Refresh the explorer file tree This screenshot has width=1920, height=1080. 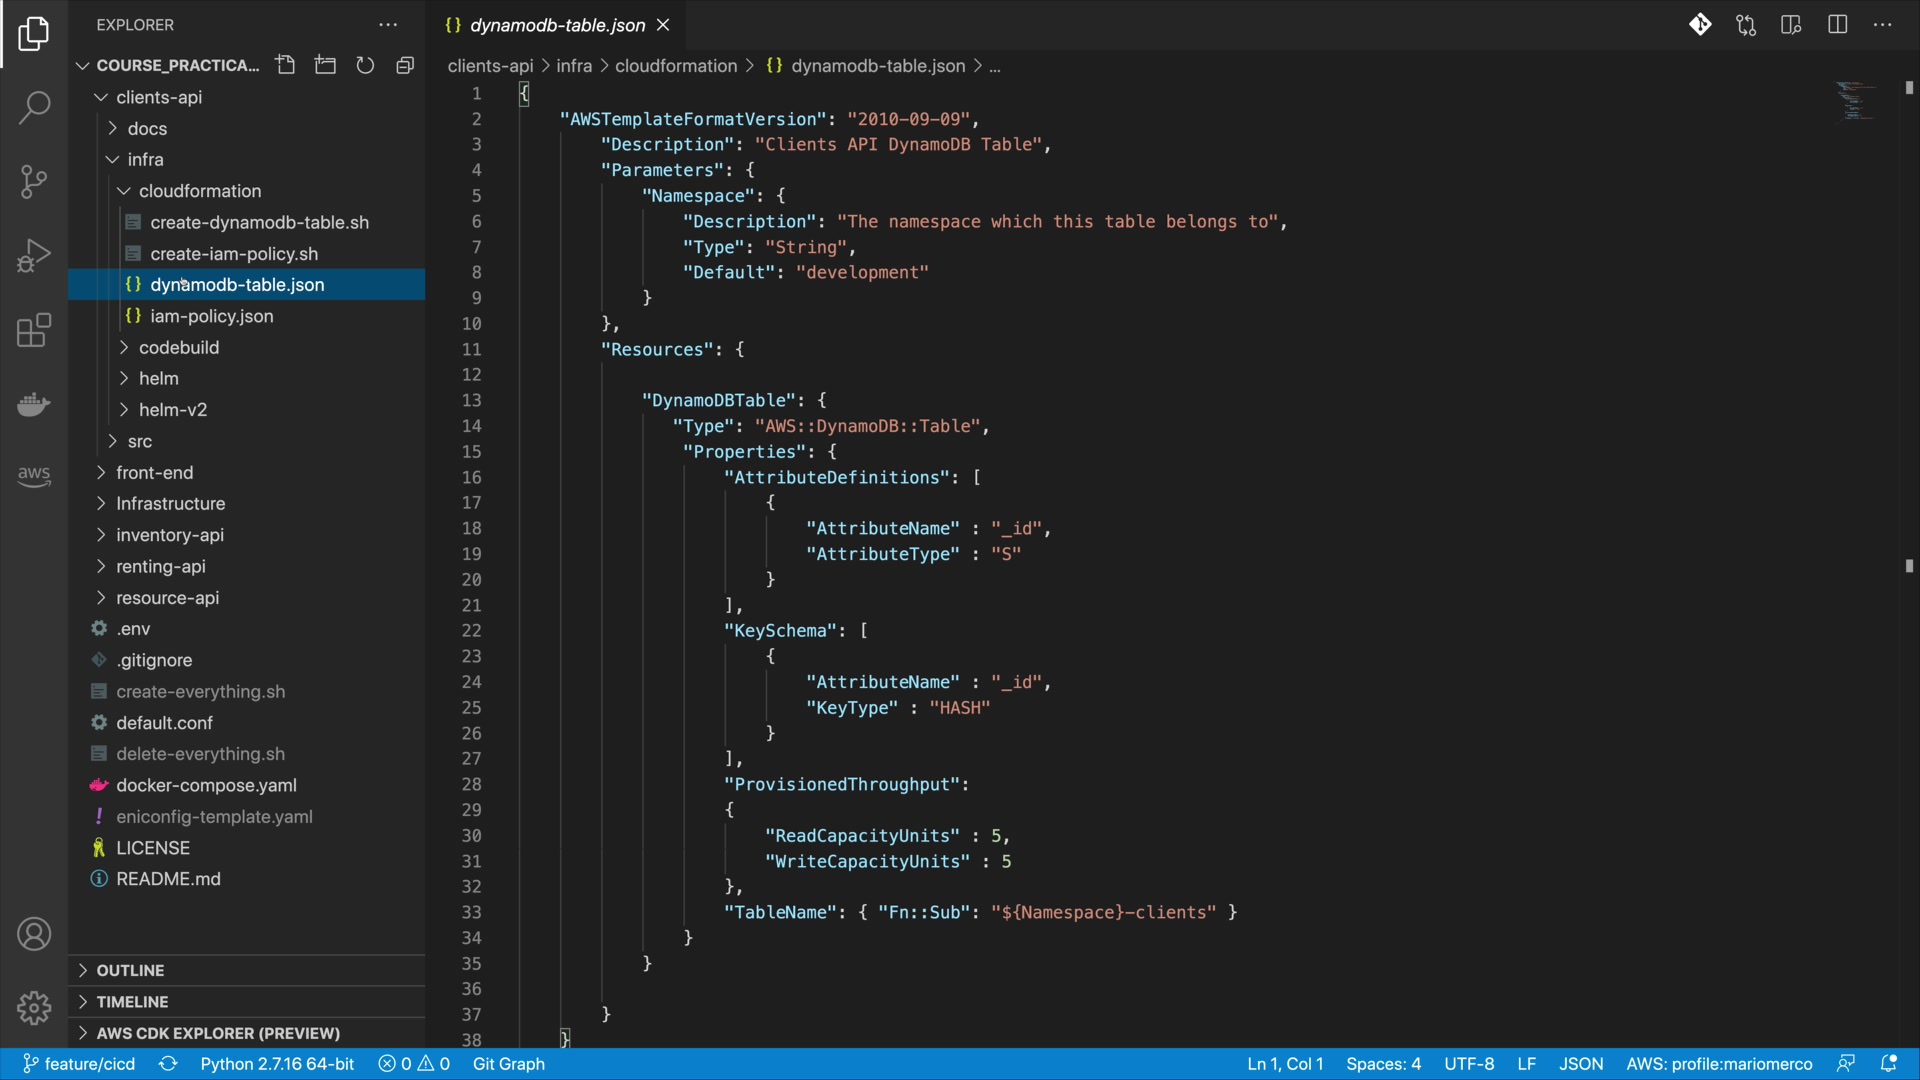(x=365, y=65)
